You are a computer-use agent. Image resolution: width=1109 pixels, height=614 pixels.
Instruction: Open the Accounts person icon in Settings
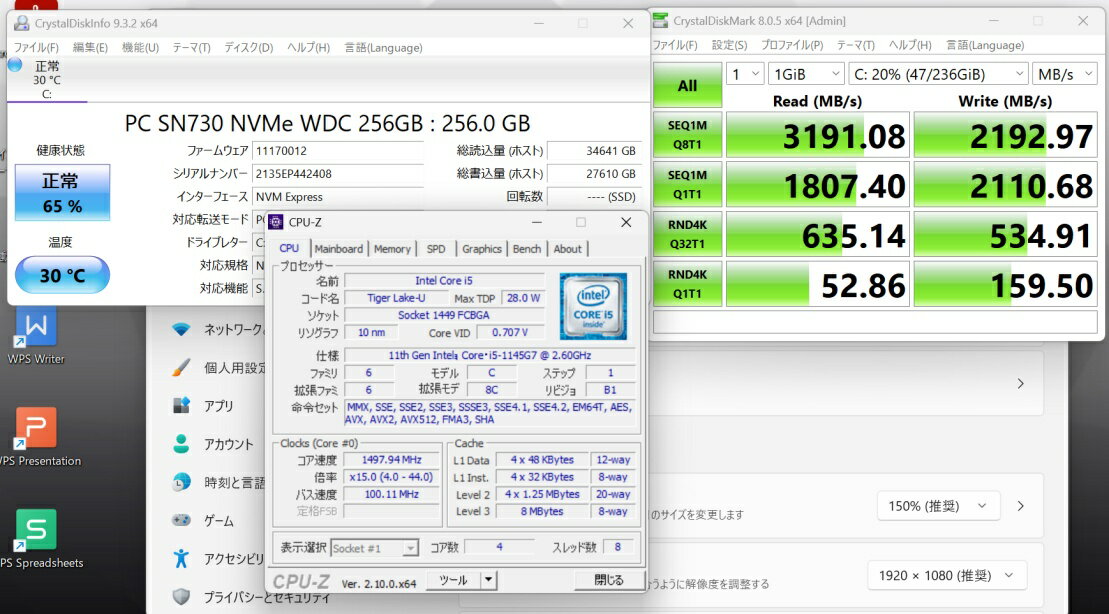pyautogui.click(x=181, y=444)
